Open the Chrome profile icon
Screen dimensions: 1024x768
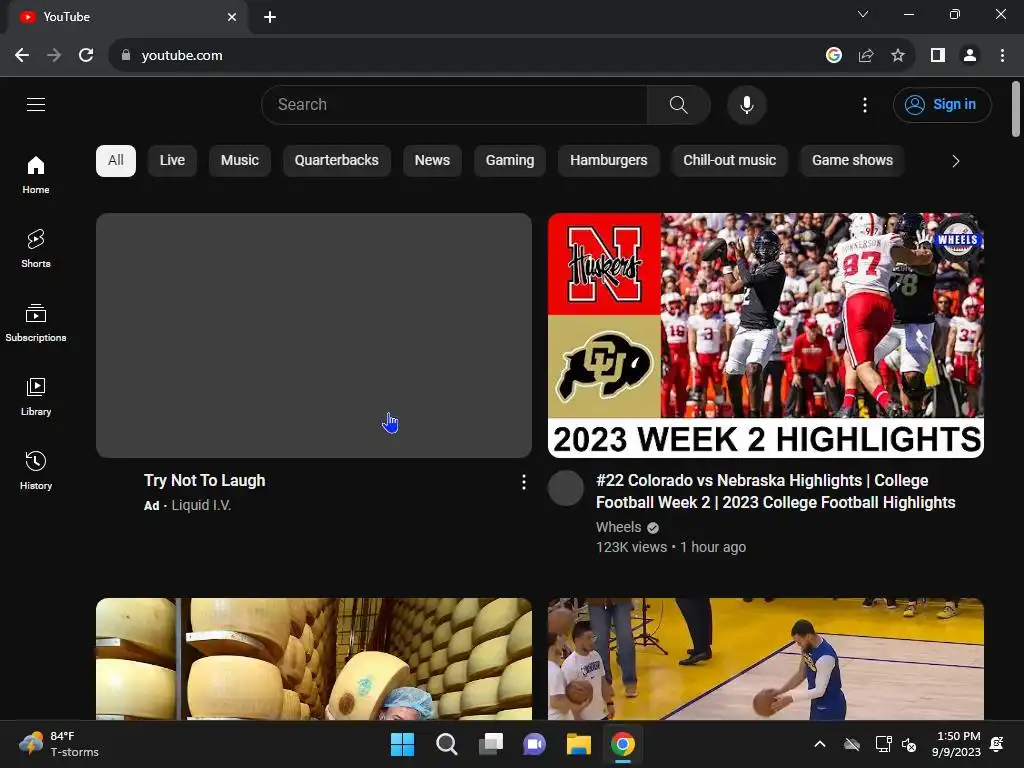click(970, 56)
